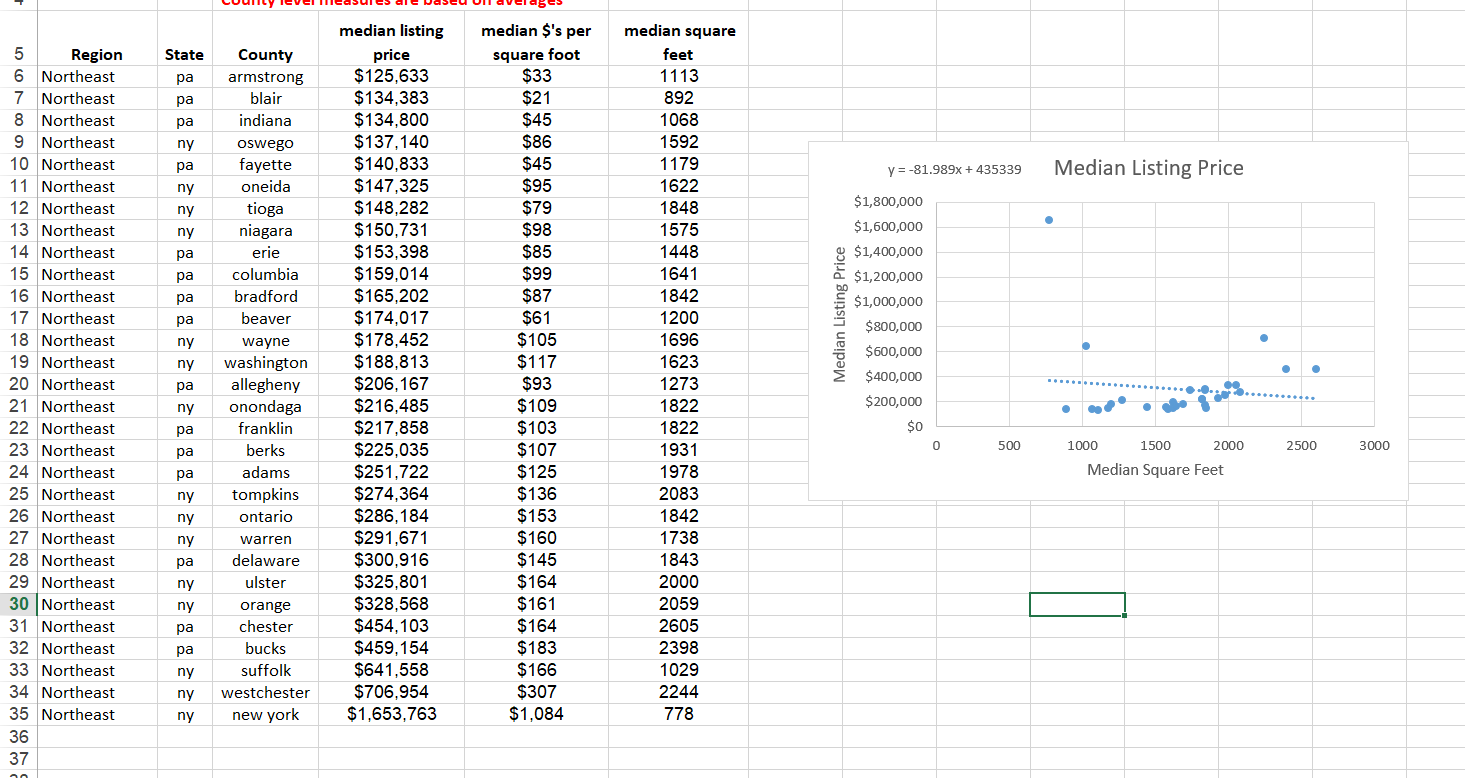Select the delaware county cell
The height and width of the screenshot is (778, 1465).
265,561
